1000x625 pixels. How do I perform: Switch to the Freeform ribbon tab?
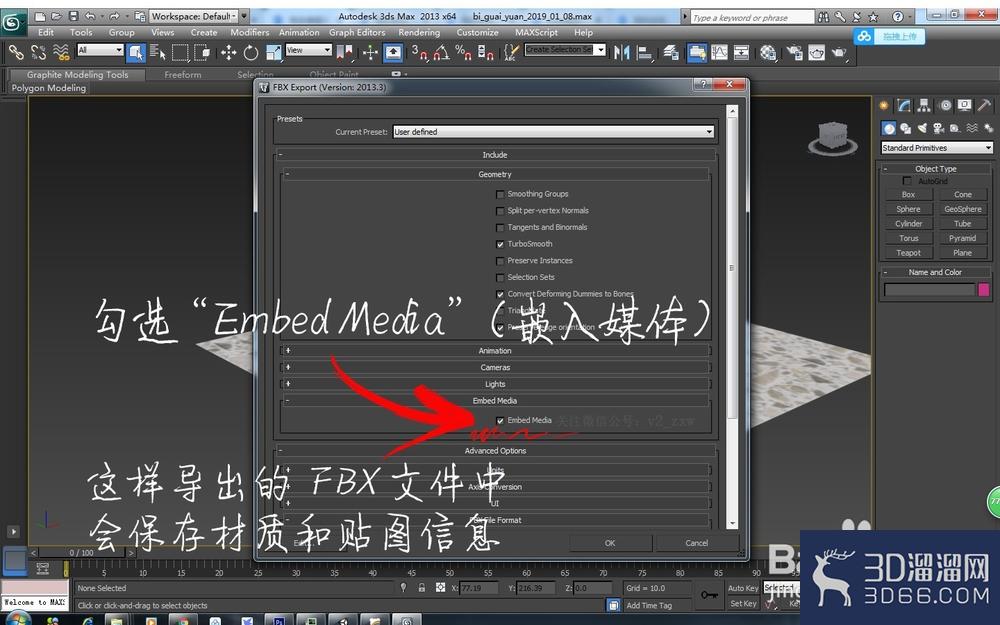[x=182, y=75]
